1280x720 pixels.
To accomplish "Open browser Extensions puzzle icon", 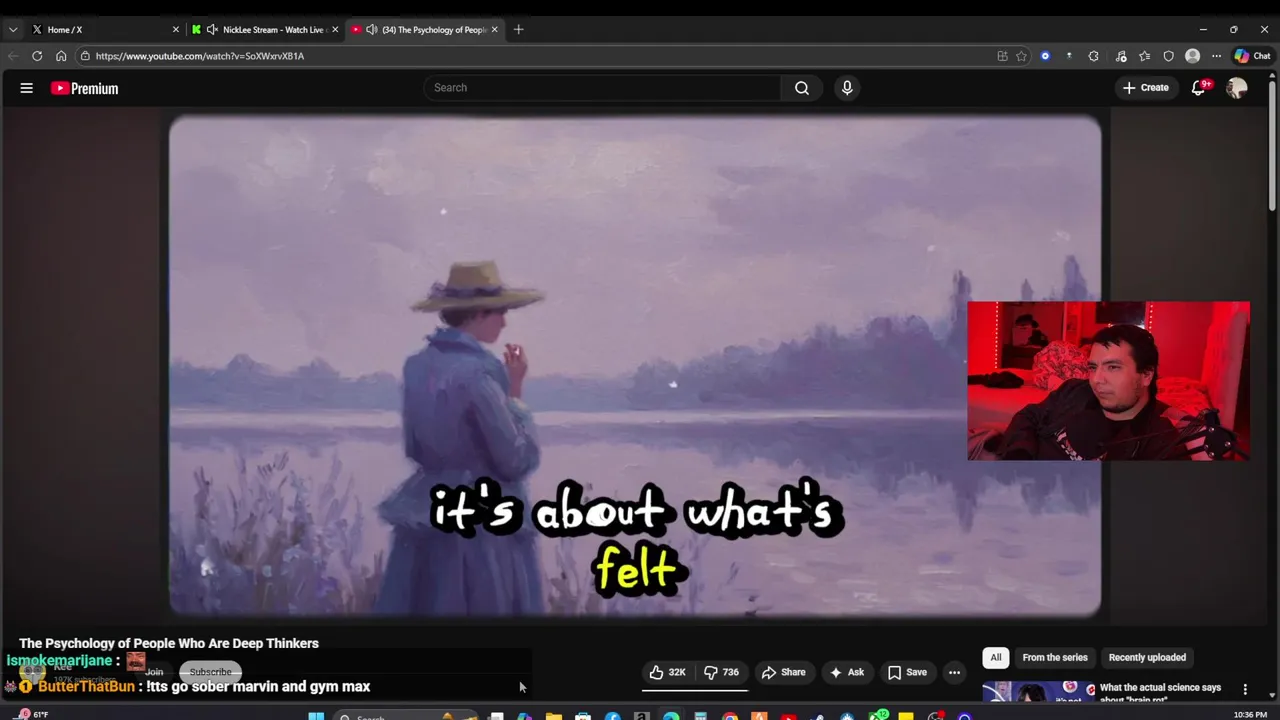I will [1093, 56].
